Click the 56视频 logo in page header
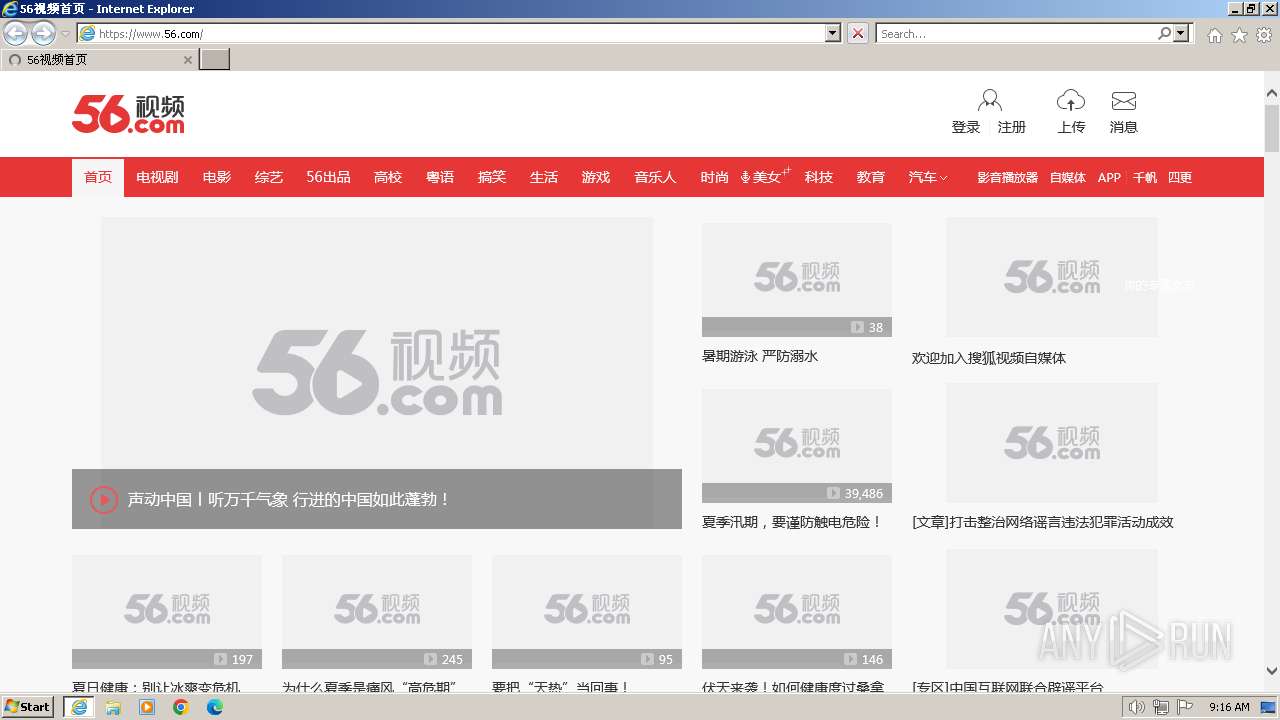1280x720 pixels. point(128,114)
